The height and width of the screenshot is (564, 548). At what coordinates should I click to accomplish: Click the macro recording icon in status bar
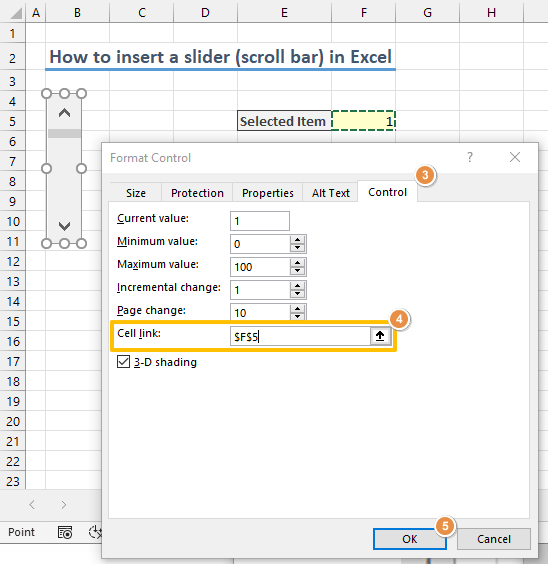tap(65, 532)
